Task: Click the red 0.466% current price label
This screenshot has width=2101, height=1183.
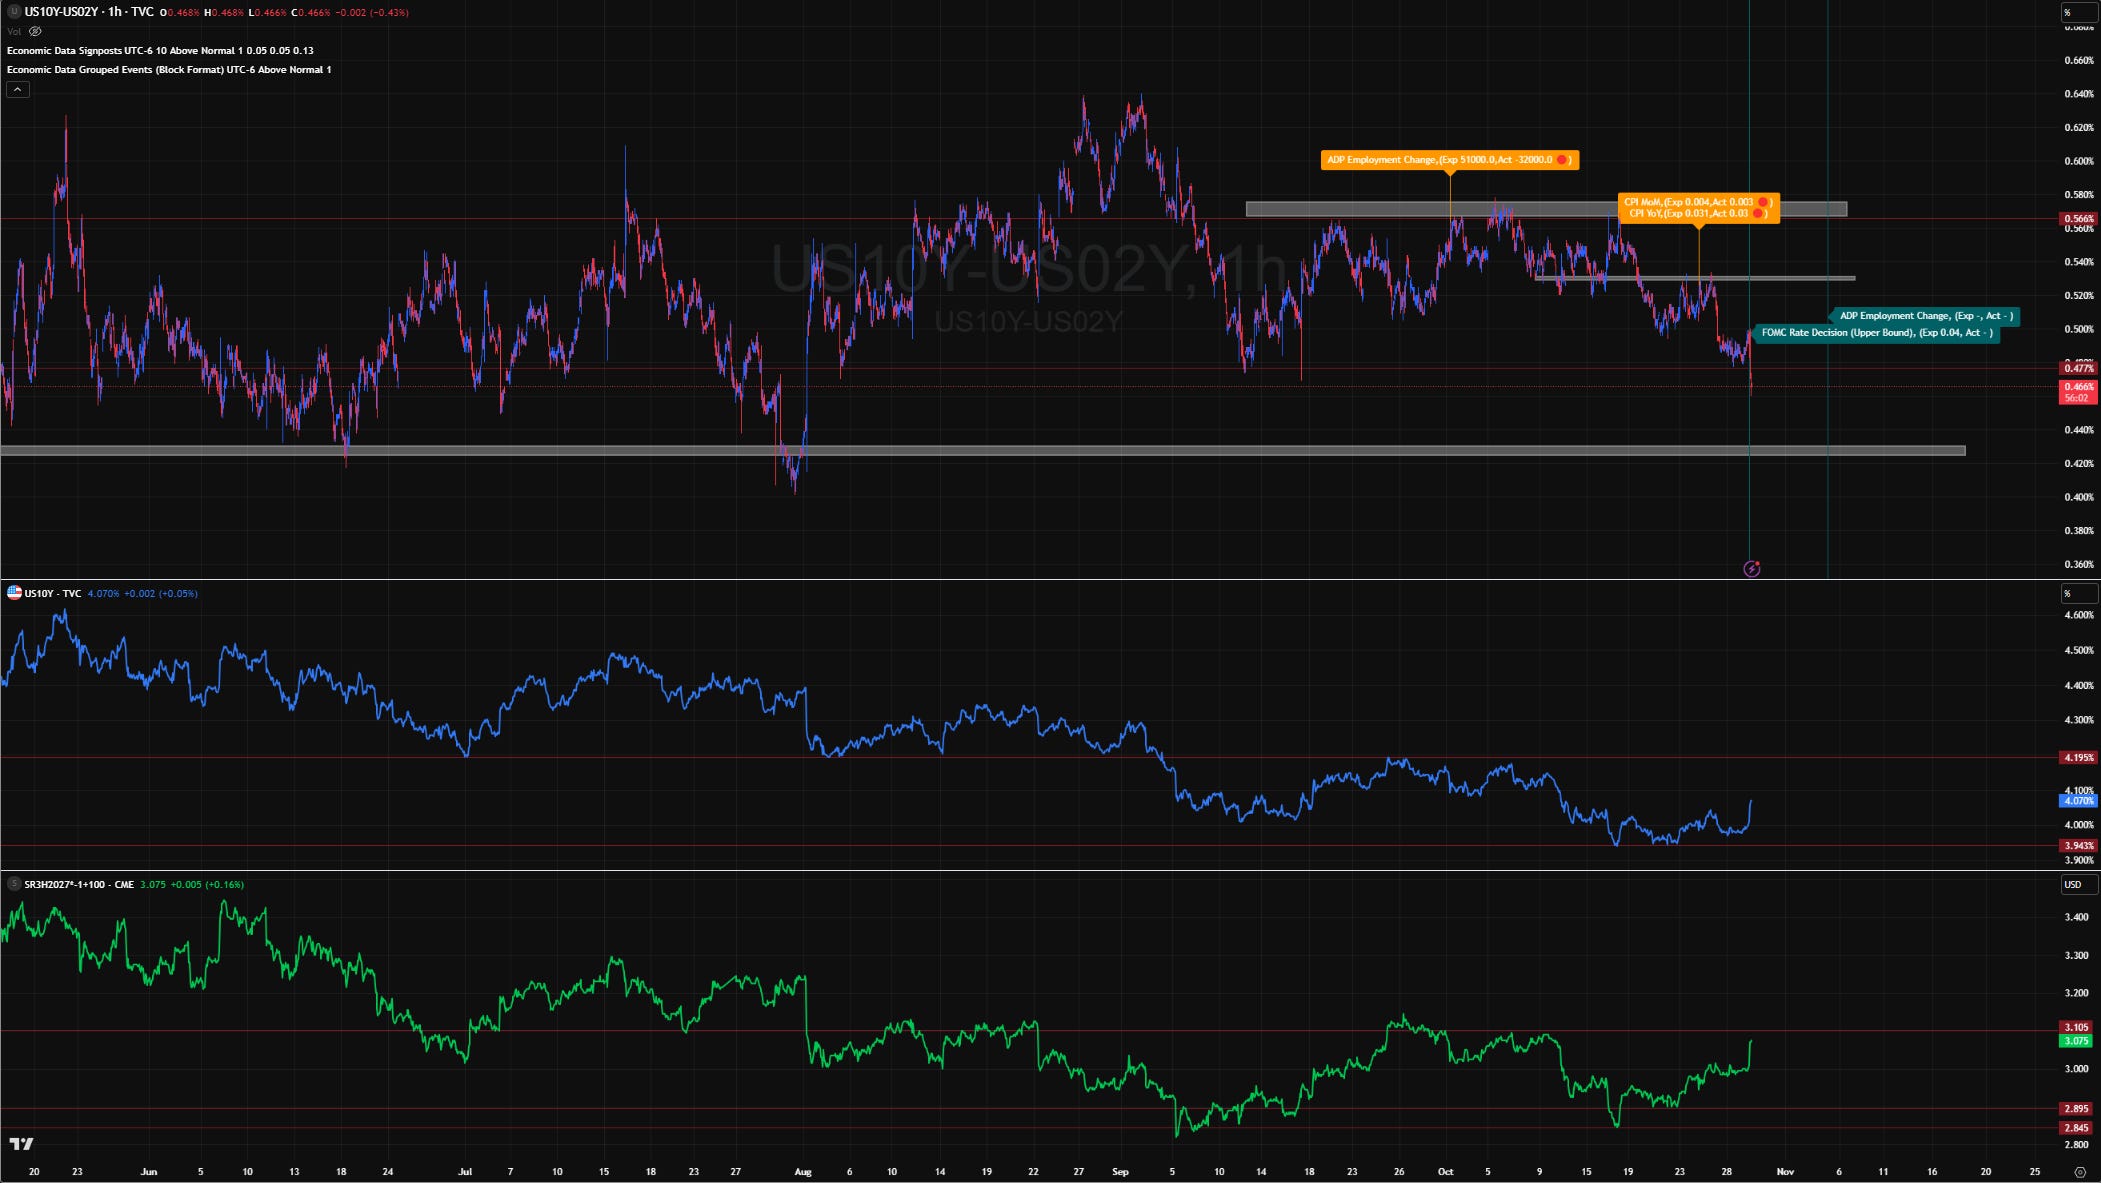Action: point(2076,387)
